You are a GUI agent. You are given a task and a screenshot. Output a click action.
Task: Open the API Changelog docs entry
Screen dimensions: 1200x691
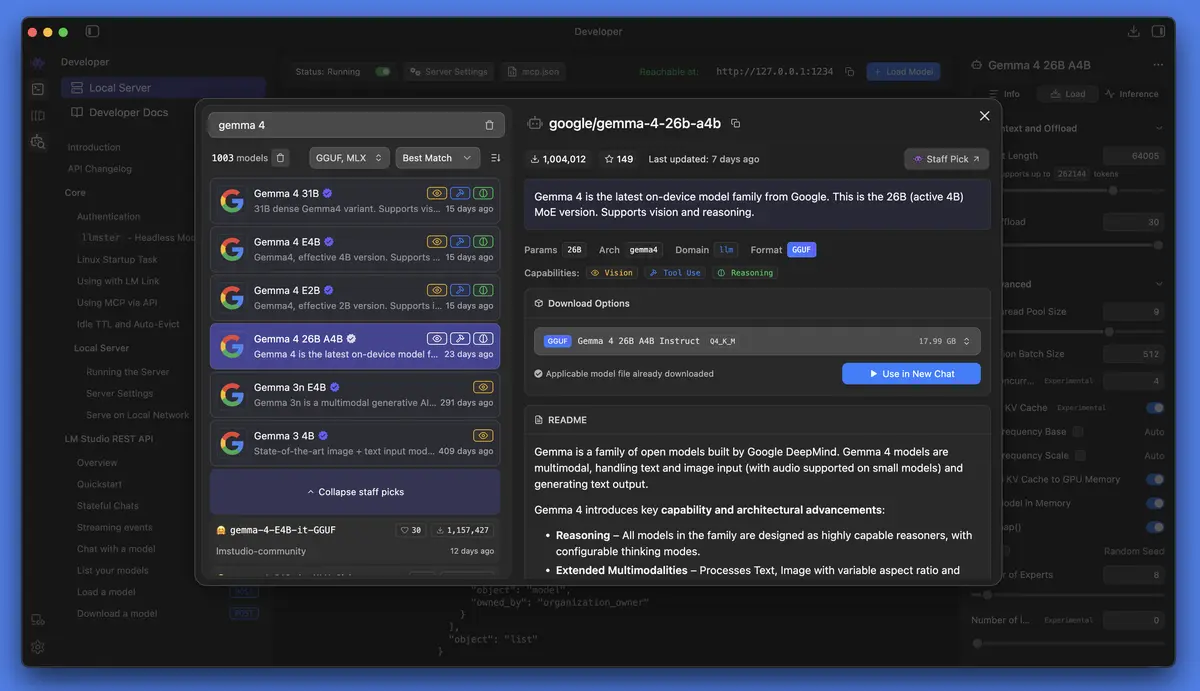tap(100, 169)
